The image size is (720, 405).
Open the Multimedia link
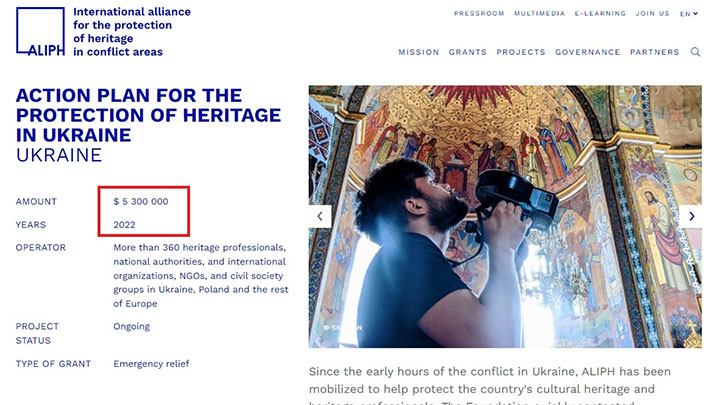pyautogui.click(x=539, y=14)
